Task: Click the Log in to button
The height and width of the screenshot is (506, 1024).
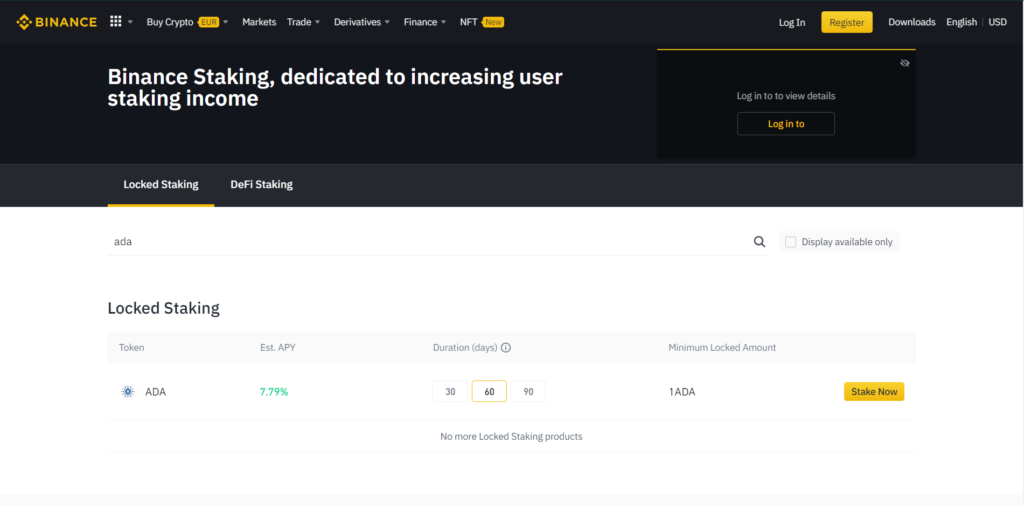Action: point(786,123)
